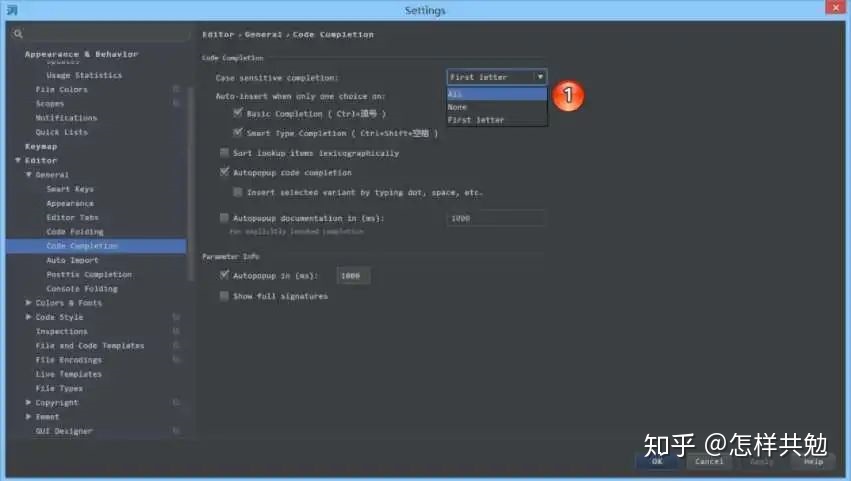
Task: Click the project-level icon beside File Colors
Action: click(x=176, y=89)
